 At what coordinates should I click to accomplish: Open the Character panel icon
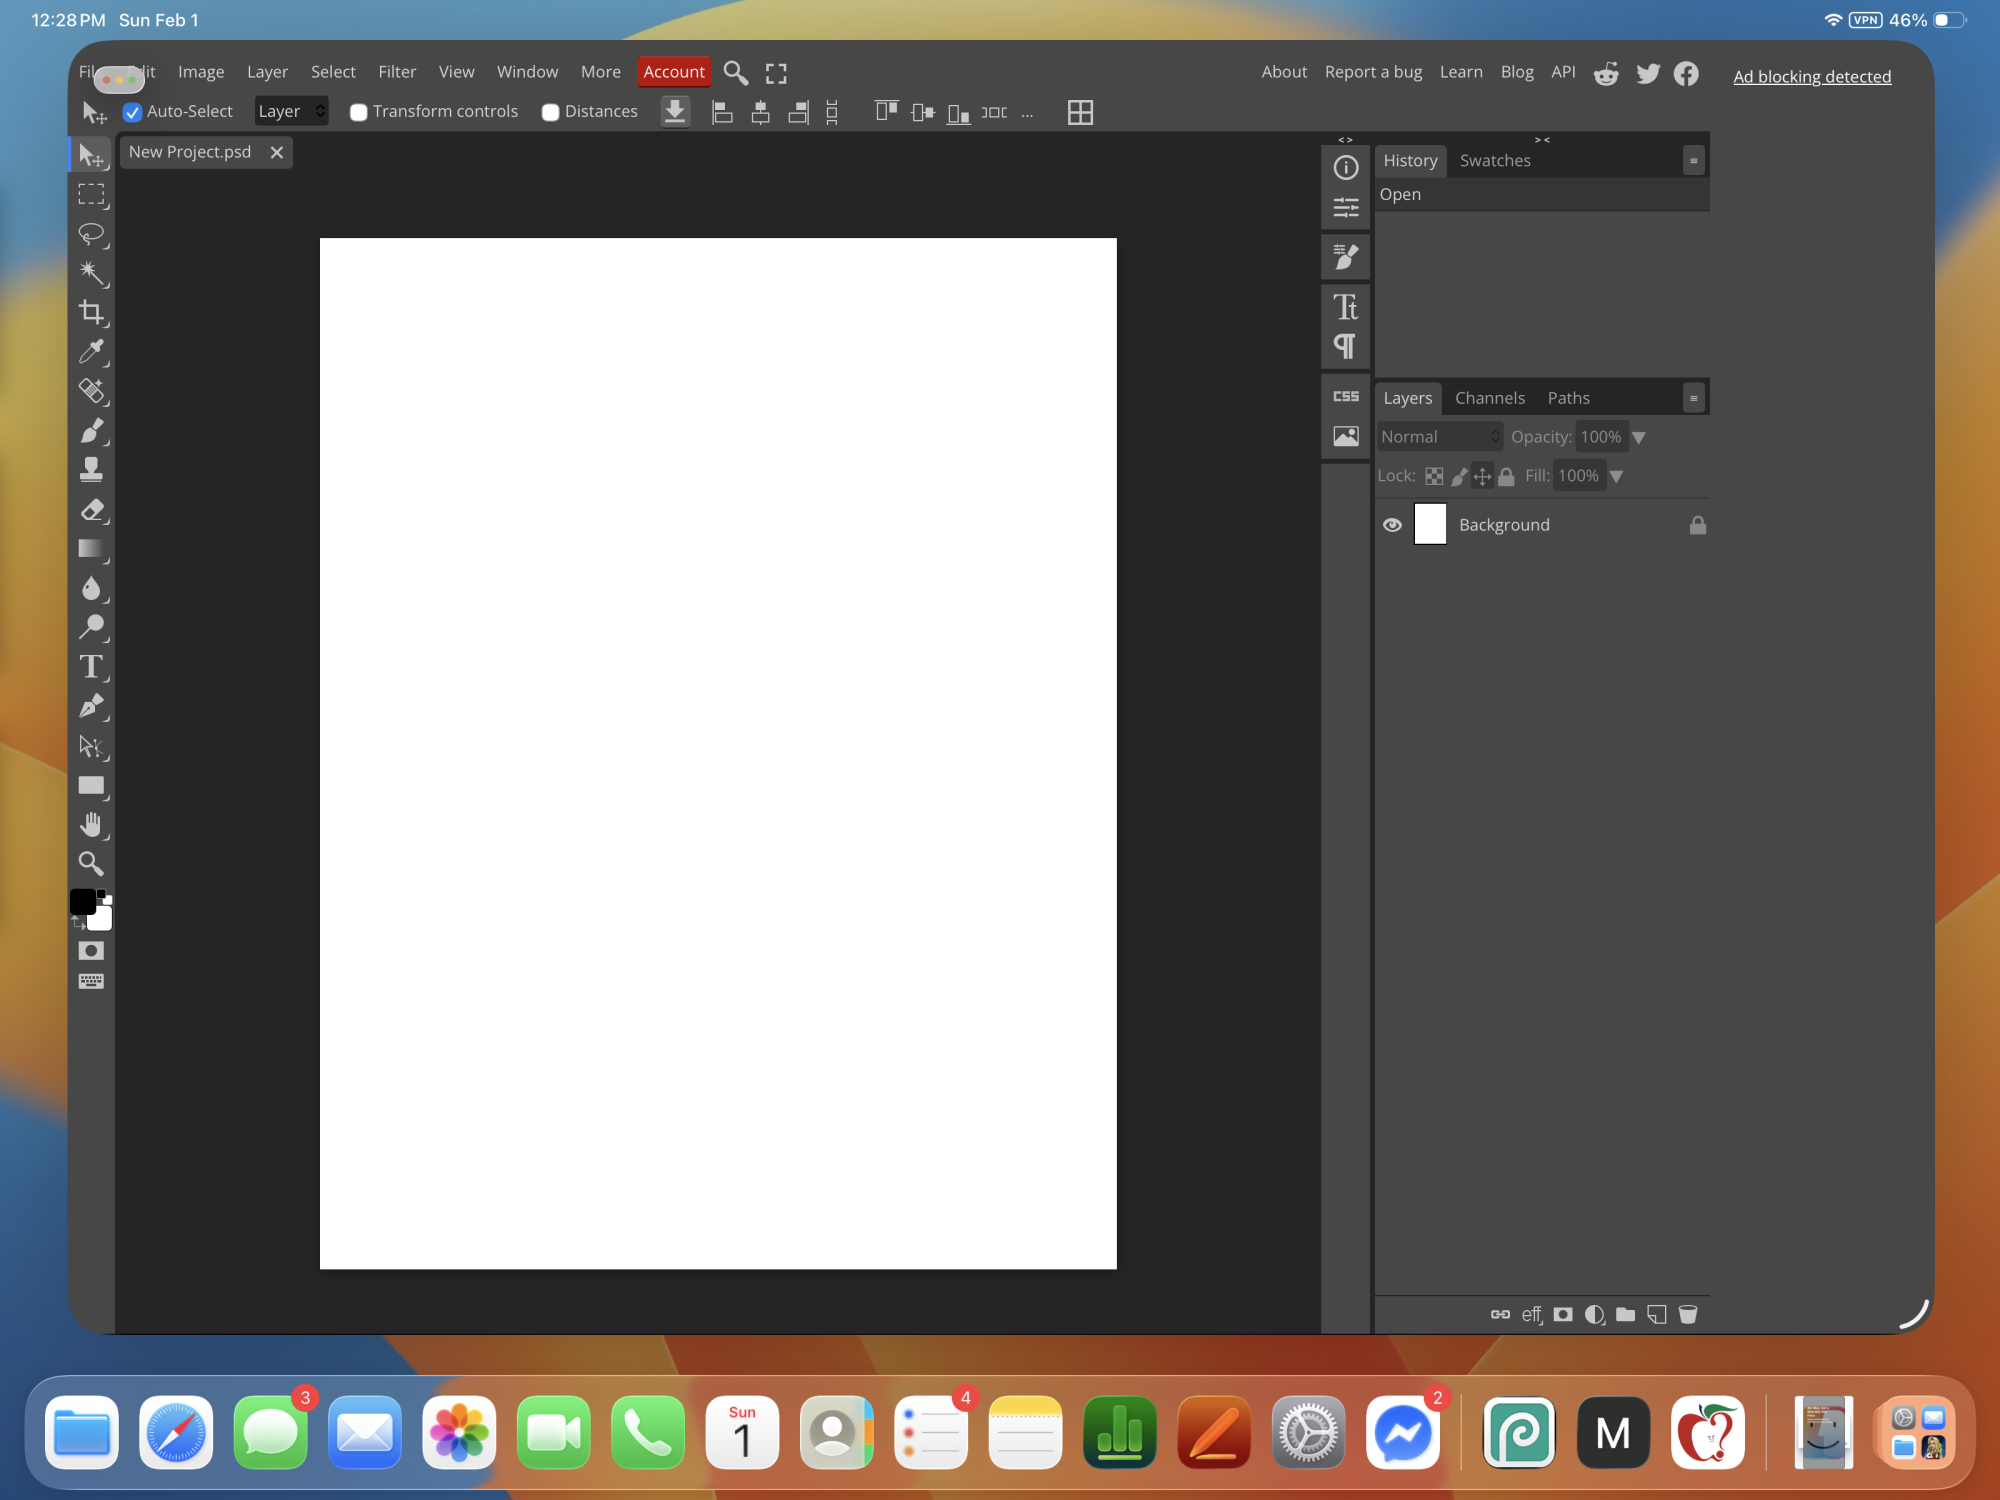(1346, 306)
